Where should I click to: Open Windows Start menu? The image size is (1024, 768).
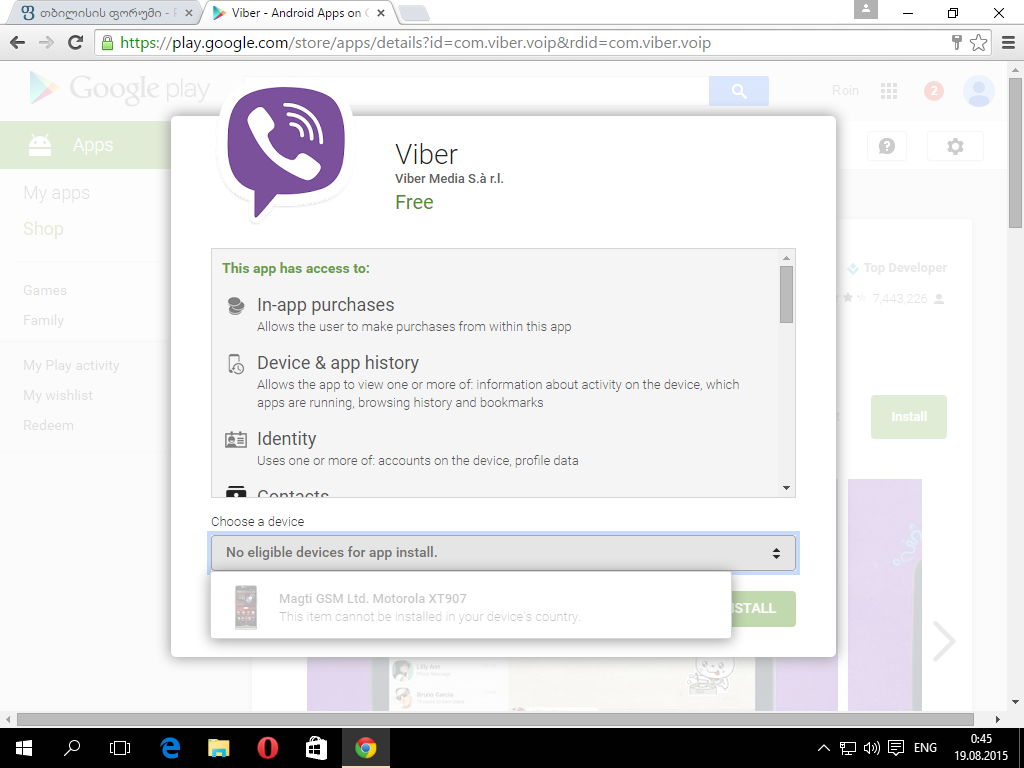tap(24, 748)
